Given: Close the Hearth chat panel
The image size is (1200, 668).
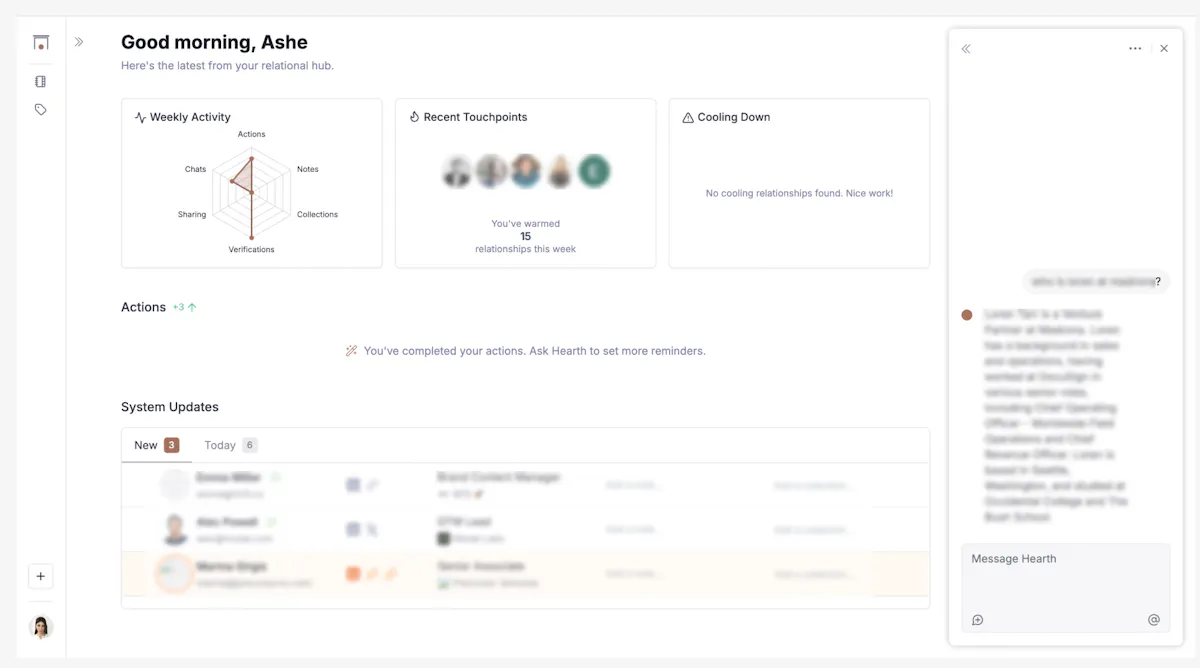Looking at the screenshot, I should pyautogui.click(x=1164, y=48).
